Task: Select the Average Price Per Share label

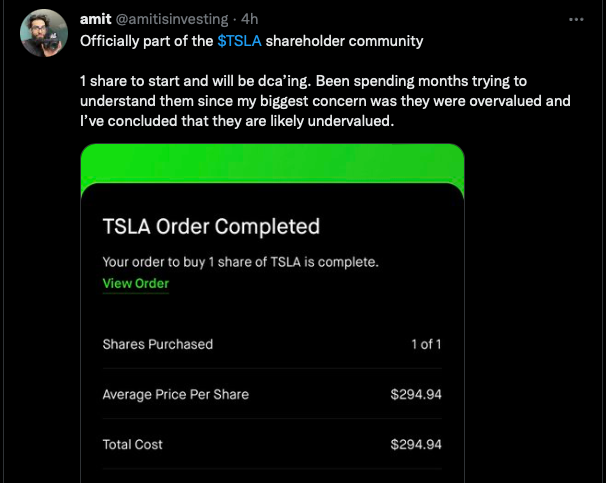Action: (175, 394)
